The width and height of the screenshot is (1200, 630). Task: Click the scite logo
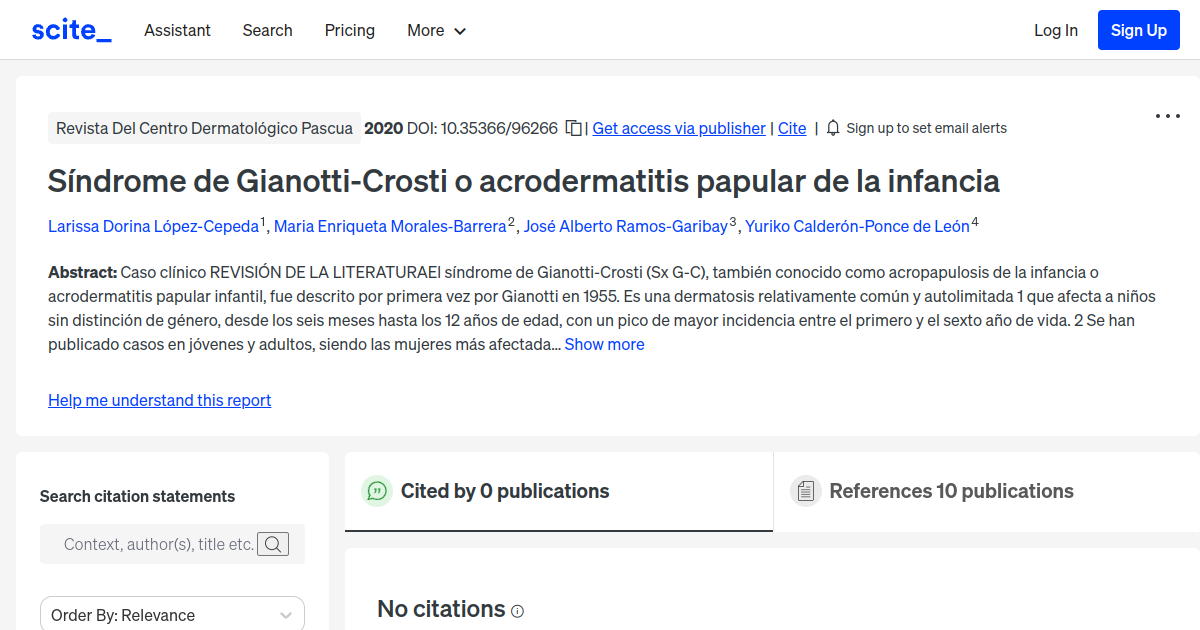pos(70,29)
